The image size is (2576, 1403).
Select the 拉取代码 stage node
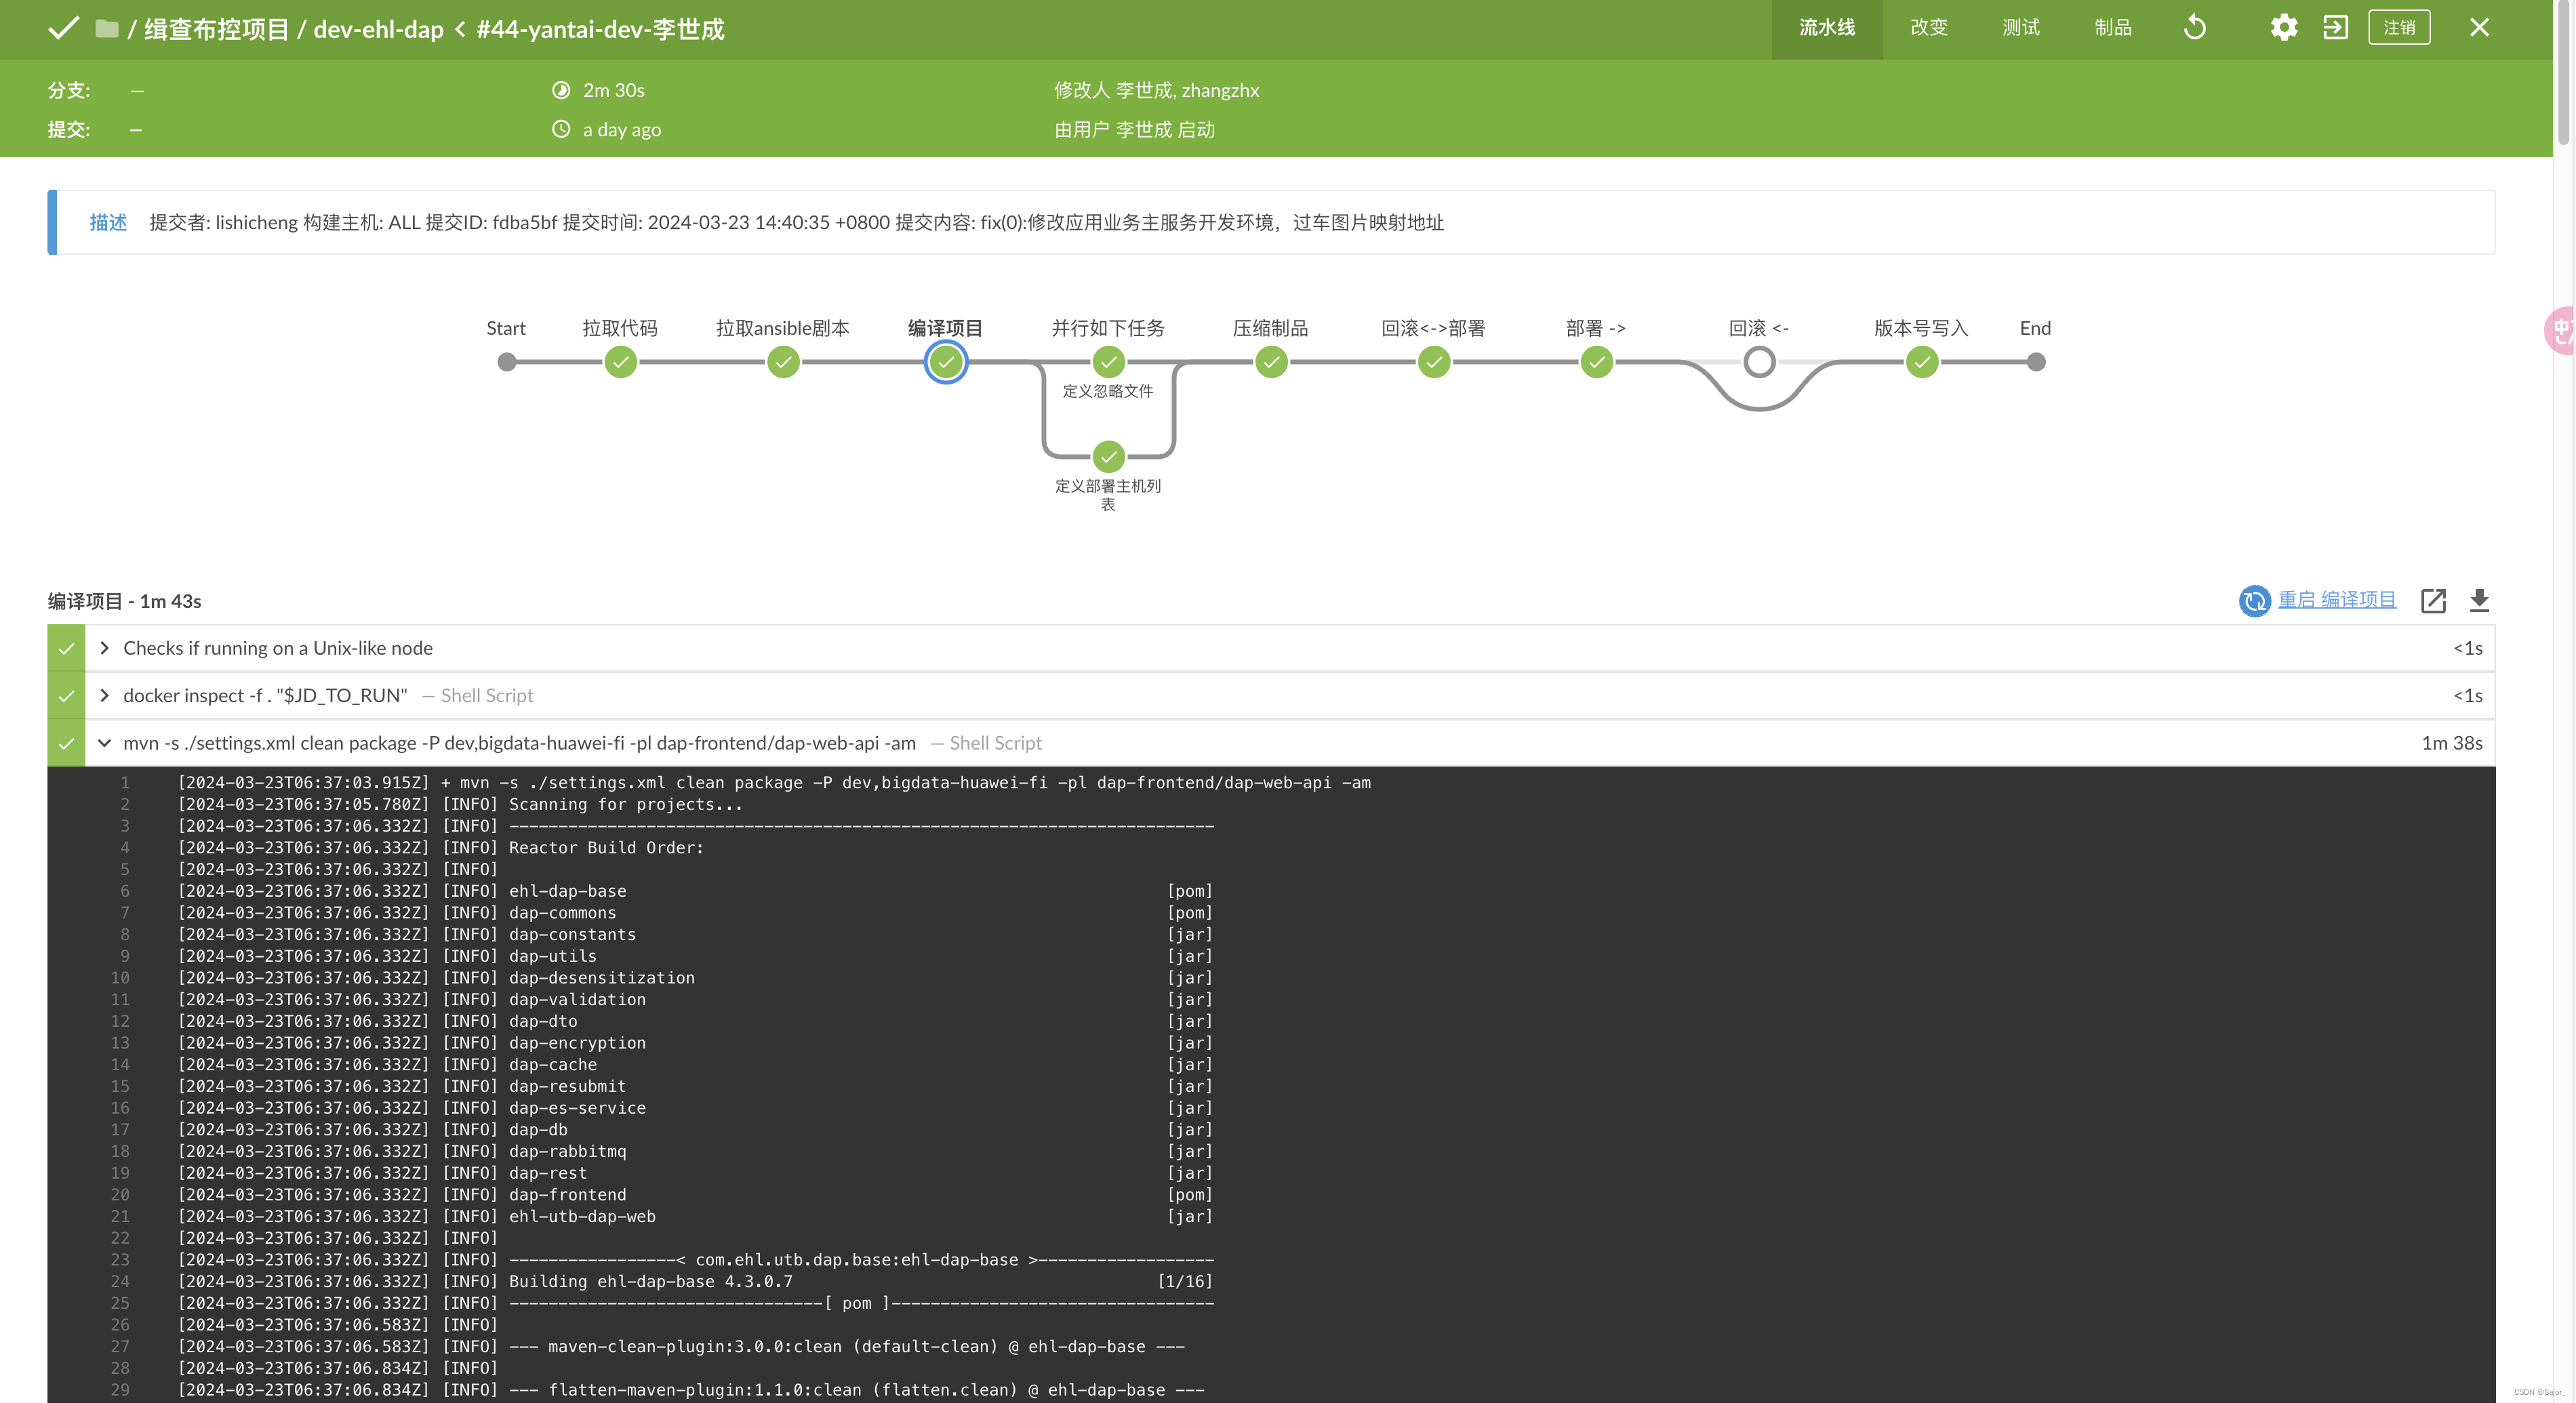tap(620, 362)
